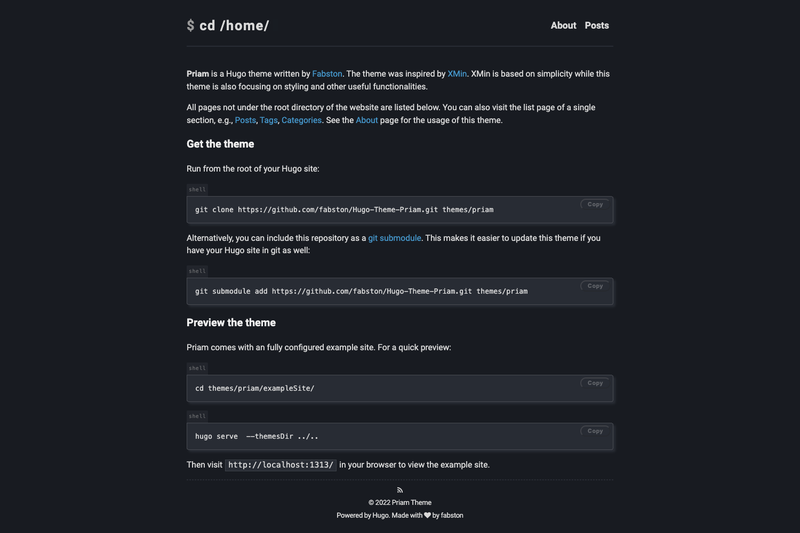Click the Hugo link in footer
The width and height of the screenshot is (800, 533).
coord(380,515)
